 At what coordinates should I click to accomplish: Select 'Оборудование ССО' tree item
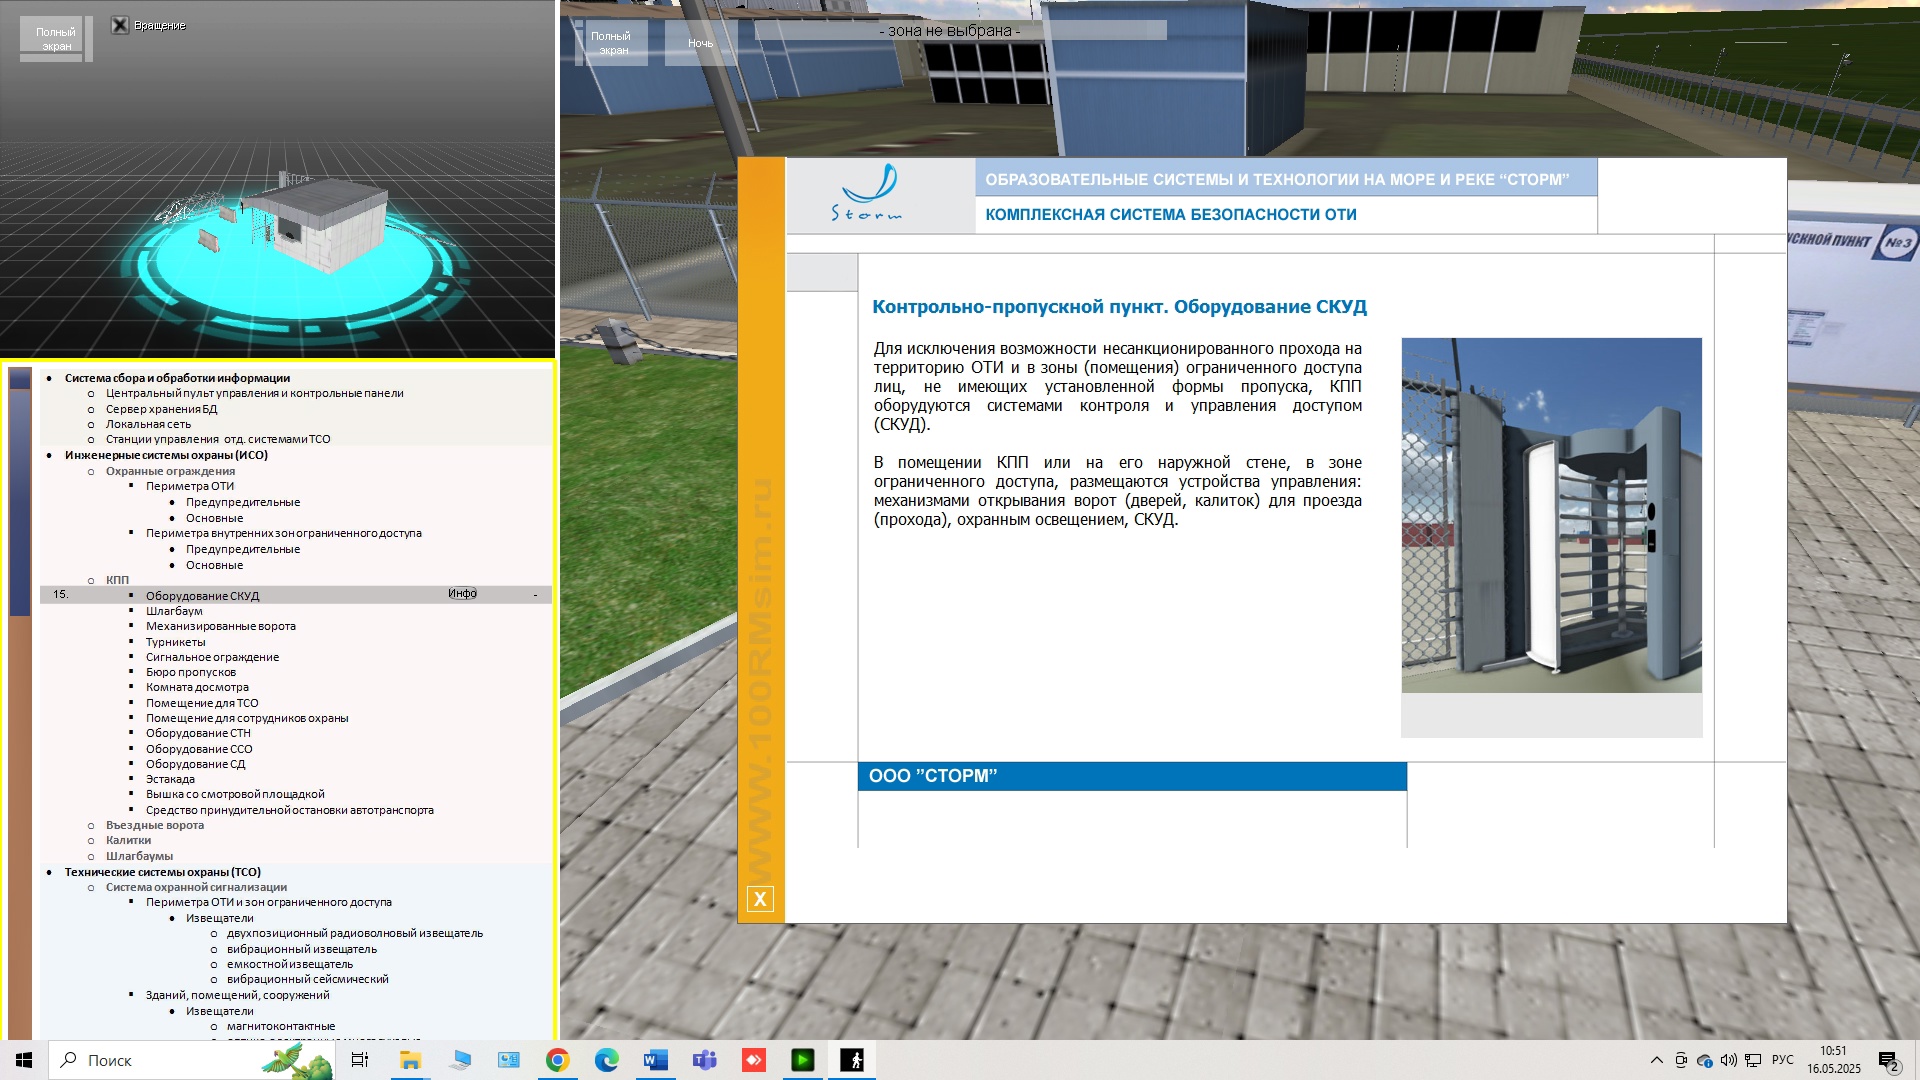point(199,749)
